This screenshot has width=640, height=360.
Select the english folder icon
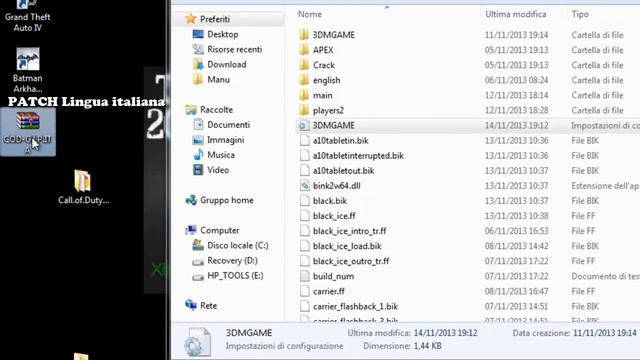click(304, 80)
